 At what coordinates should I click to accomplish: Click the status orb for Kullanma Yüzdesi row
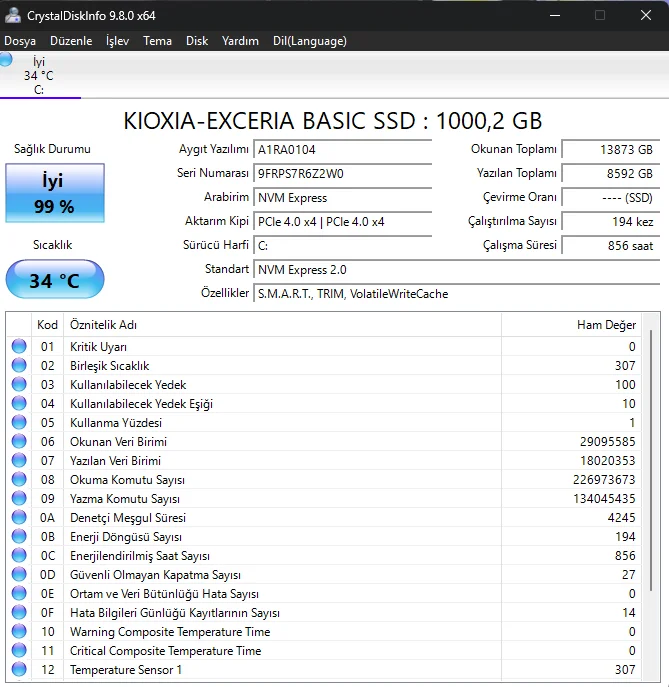(x=19, y=422)
